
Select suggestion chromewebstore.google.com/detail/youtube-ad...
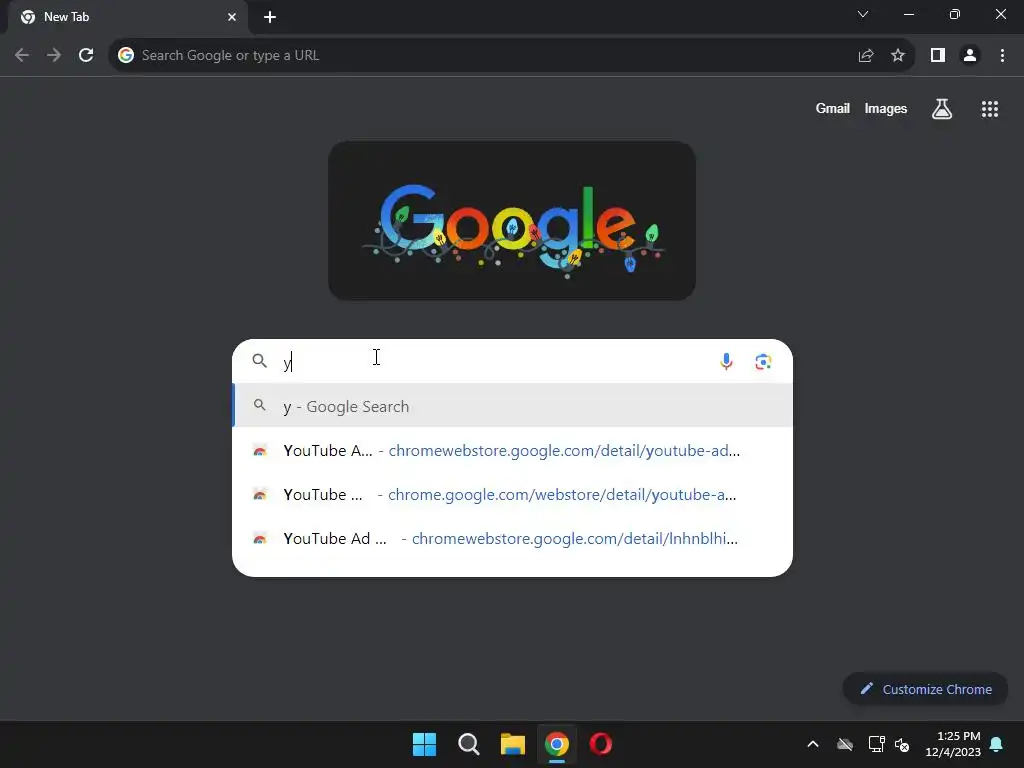pos(513,451)
